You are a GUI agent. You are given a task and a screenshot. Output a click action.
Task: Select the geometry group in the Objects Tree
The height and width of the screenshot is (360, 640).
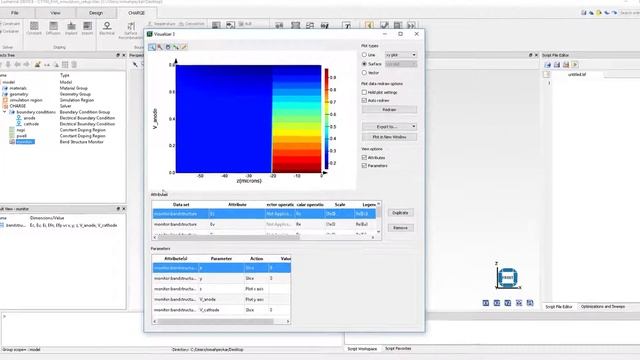(19, 94)
